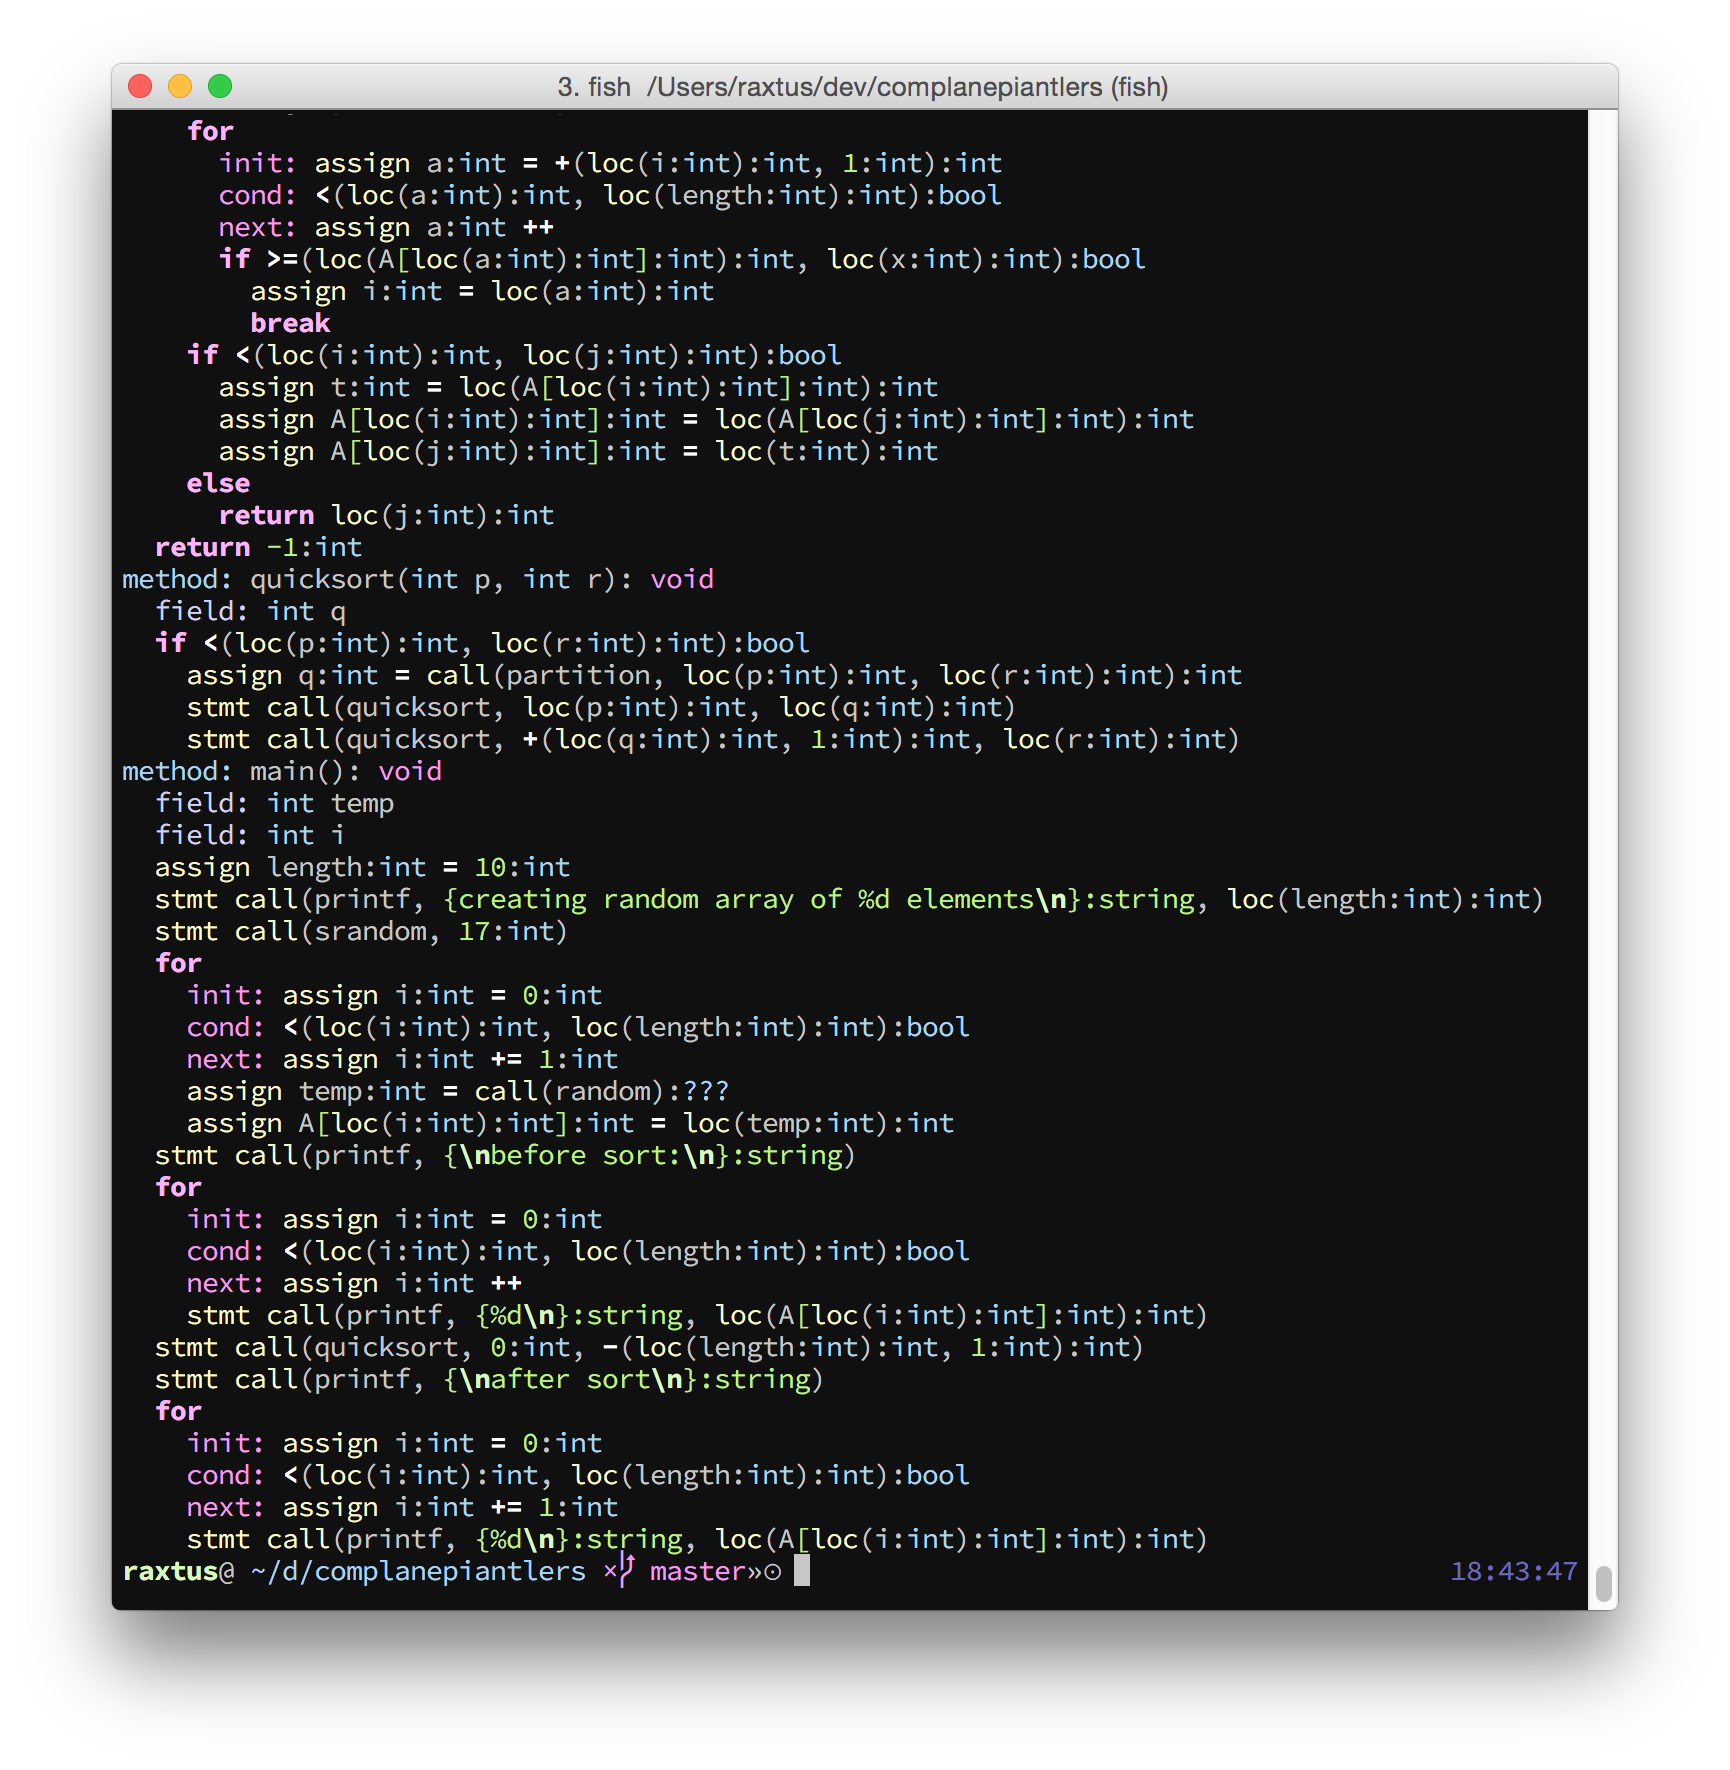Click the ~/d/complanepiantlers path in the prompt
Viewport: 1730px width, 1770px height.
click(418, 1572)
